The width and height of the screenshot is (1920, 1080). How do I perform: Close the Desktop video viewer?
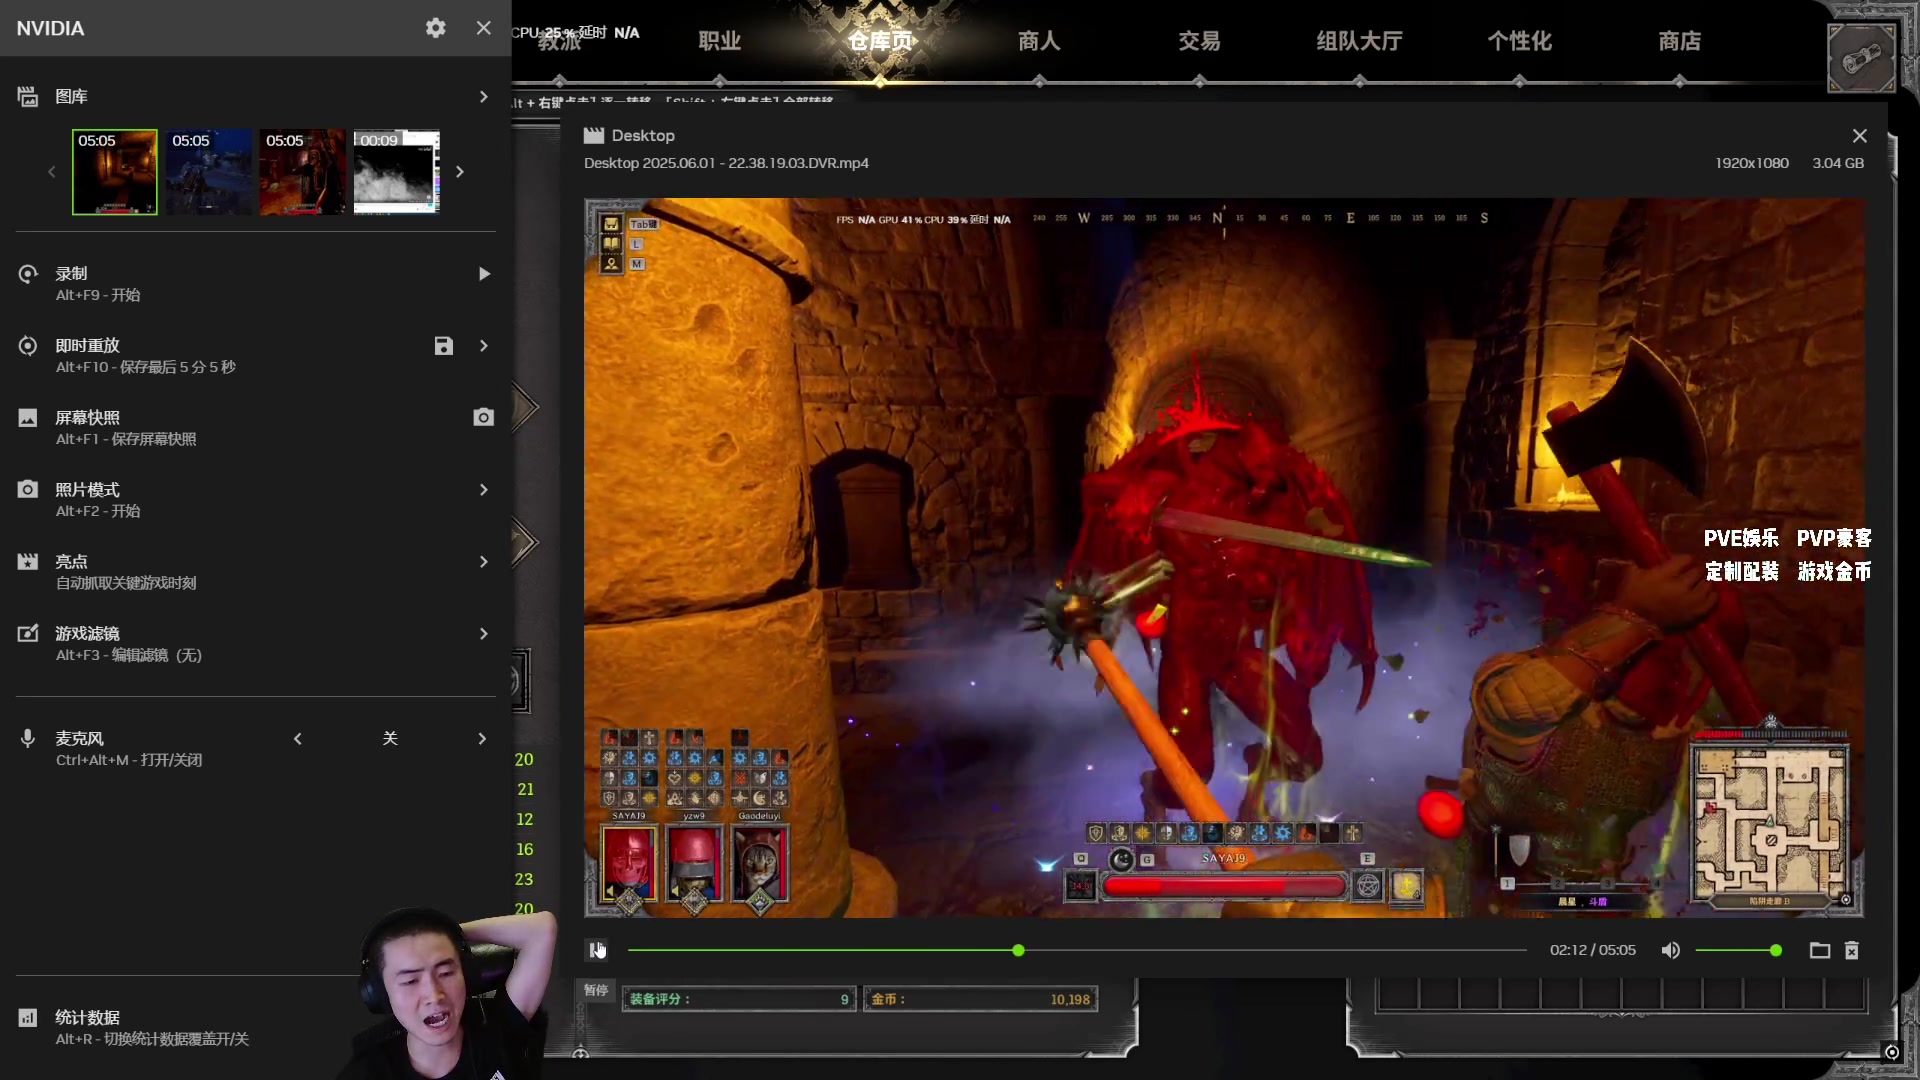[x=1859, y=136]
